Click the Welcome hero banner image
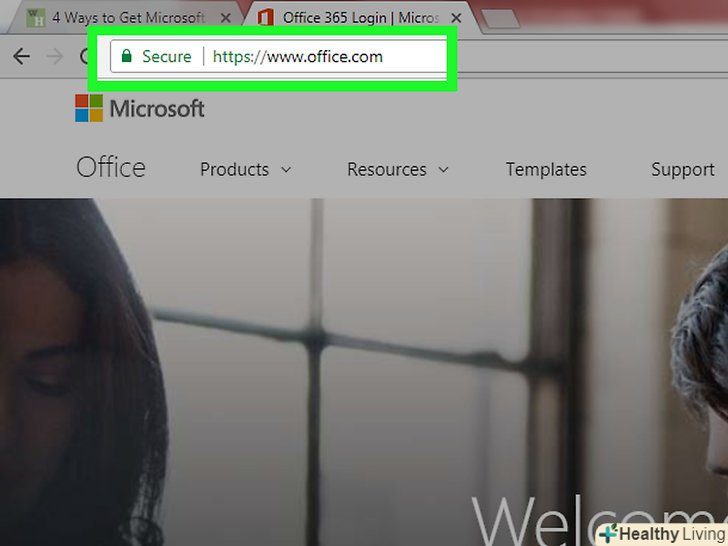The width and height of the screenshot is (728, 546). point(364,372)
